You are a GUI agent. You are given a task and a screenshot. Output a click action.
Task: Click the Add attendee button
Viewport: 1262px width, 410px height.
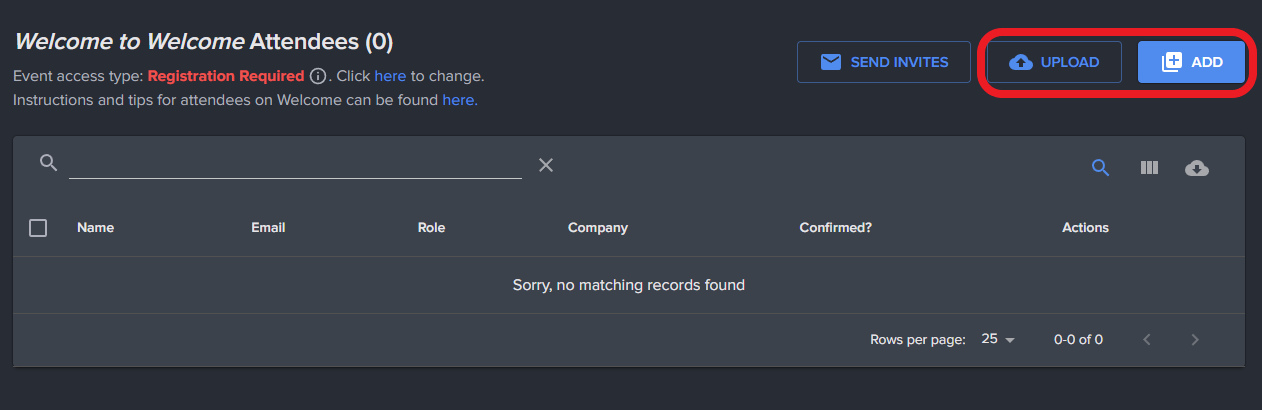pos(1191,62)
